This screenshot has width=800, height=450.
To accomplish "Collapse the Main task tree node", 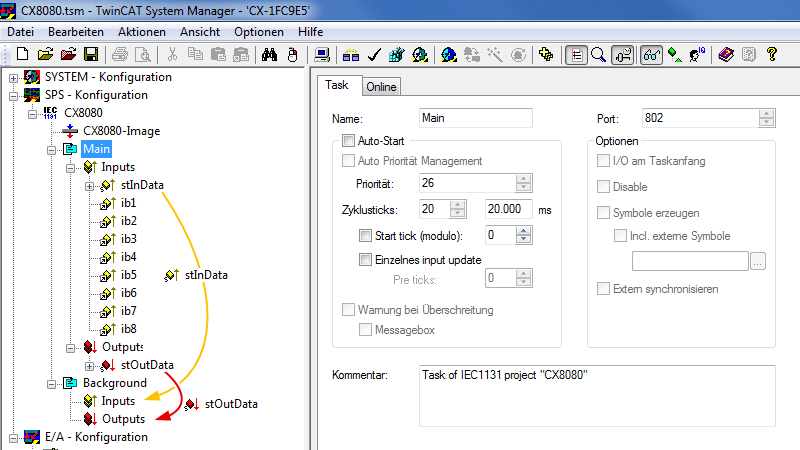I will click(x=52, y=150).
